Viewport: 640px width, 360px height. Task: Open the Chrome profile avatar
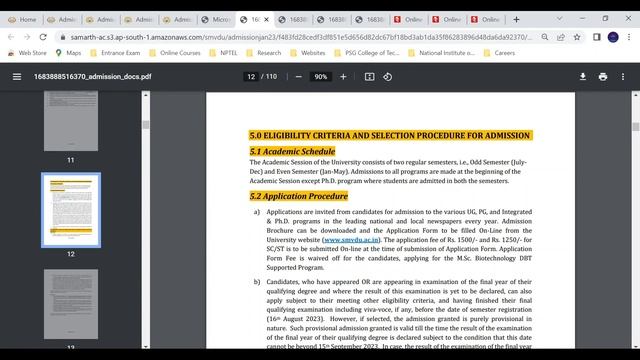tap(613, 37)
